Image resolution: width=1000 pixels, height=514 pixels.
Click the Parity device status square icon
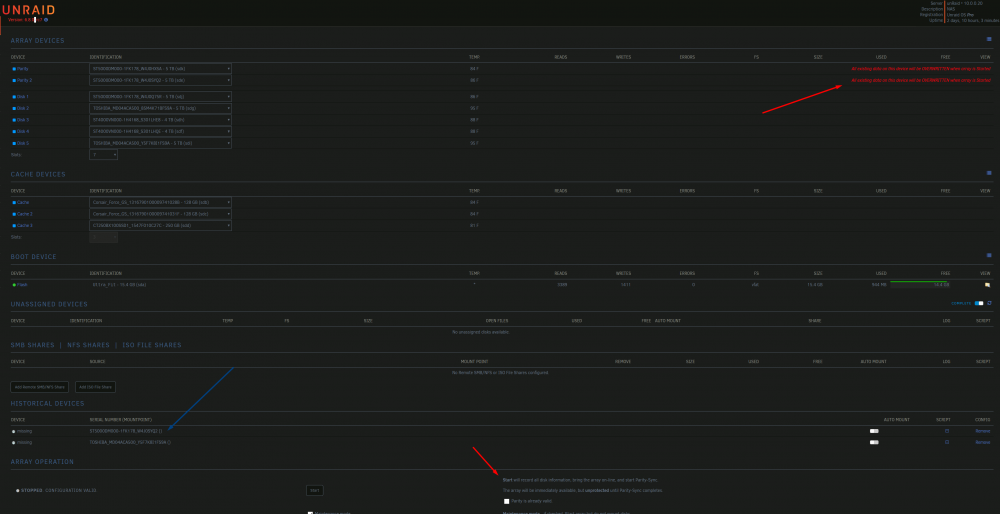click(14, 68)
